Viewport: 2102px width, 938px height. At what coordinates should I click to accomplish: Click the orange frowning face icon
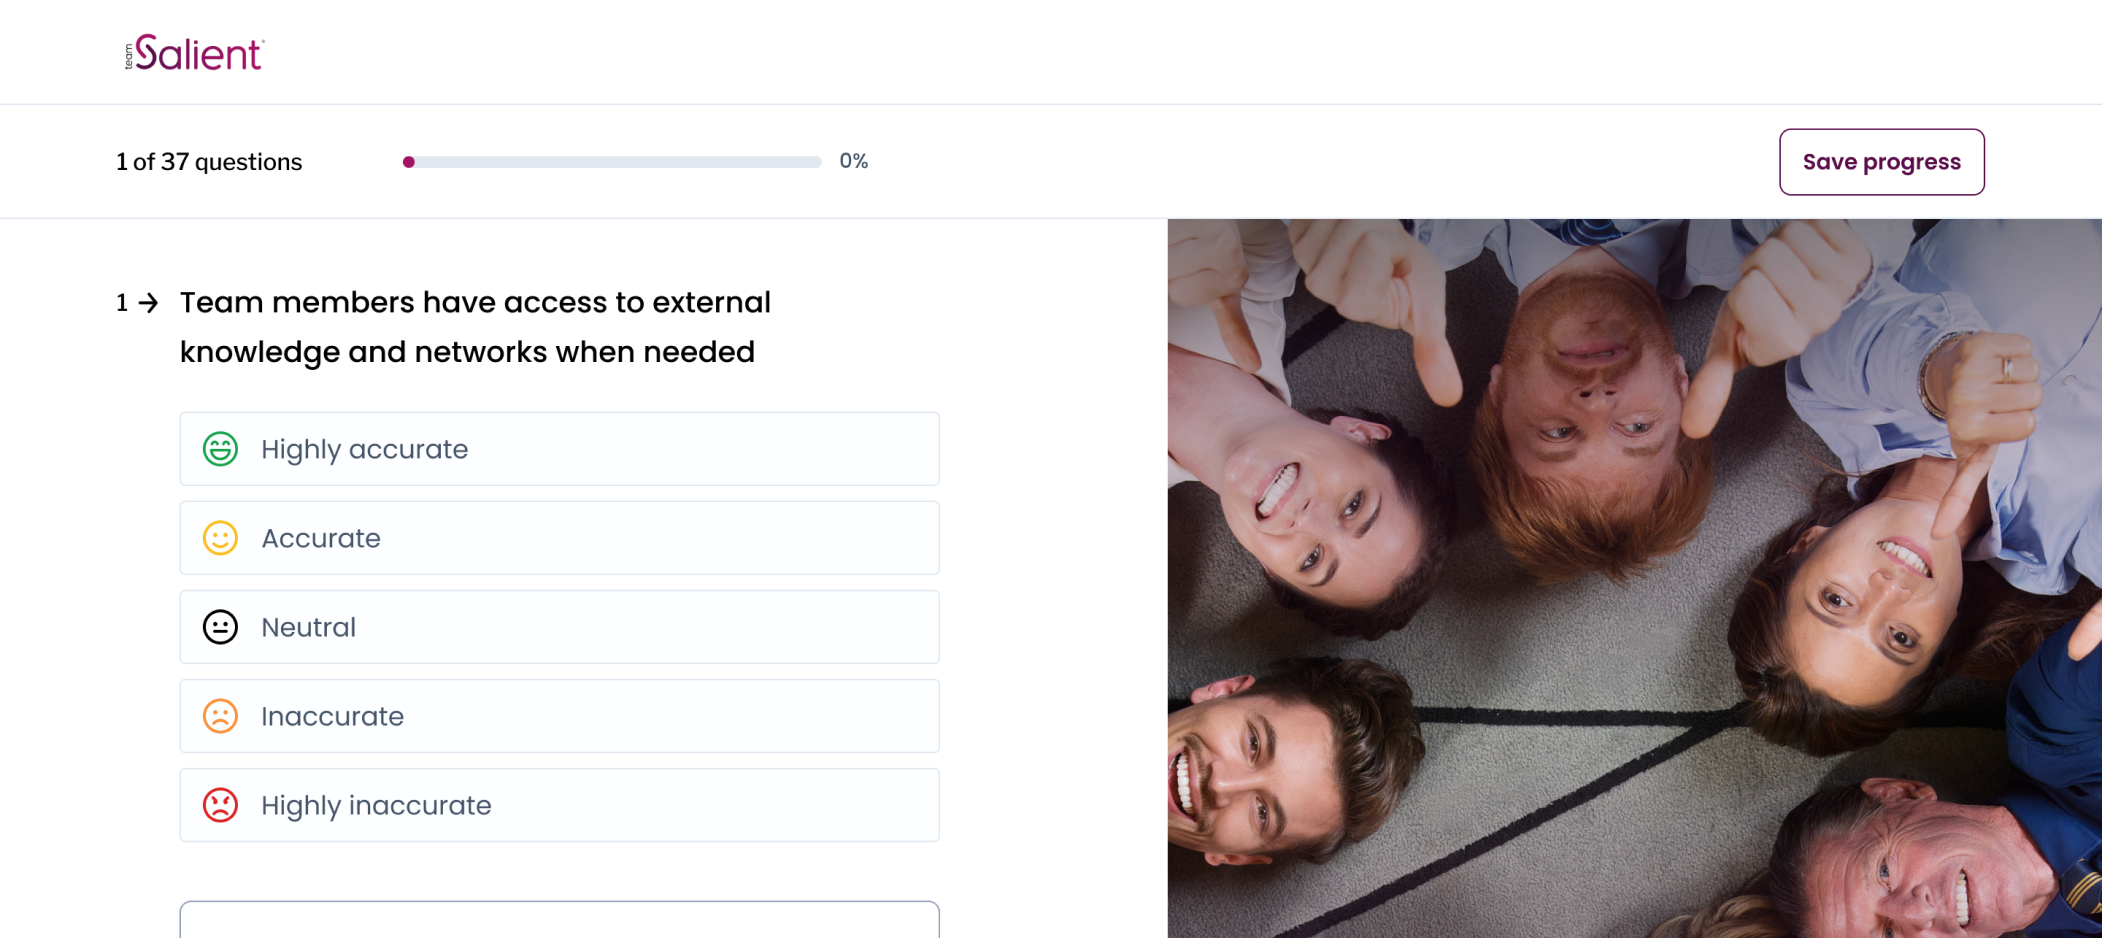[220, 716]
